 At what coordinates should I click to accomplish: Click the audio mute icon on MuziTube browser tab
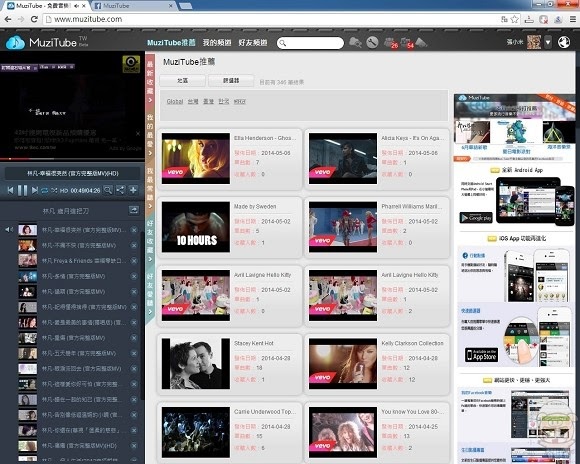coord(76,6)
